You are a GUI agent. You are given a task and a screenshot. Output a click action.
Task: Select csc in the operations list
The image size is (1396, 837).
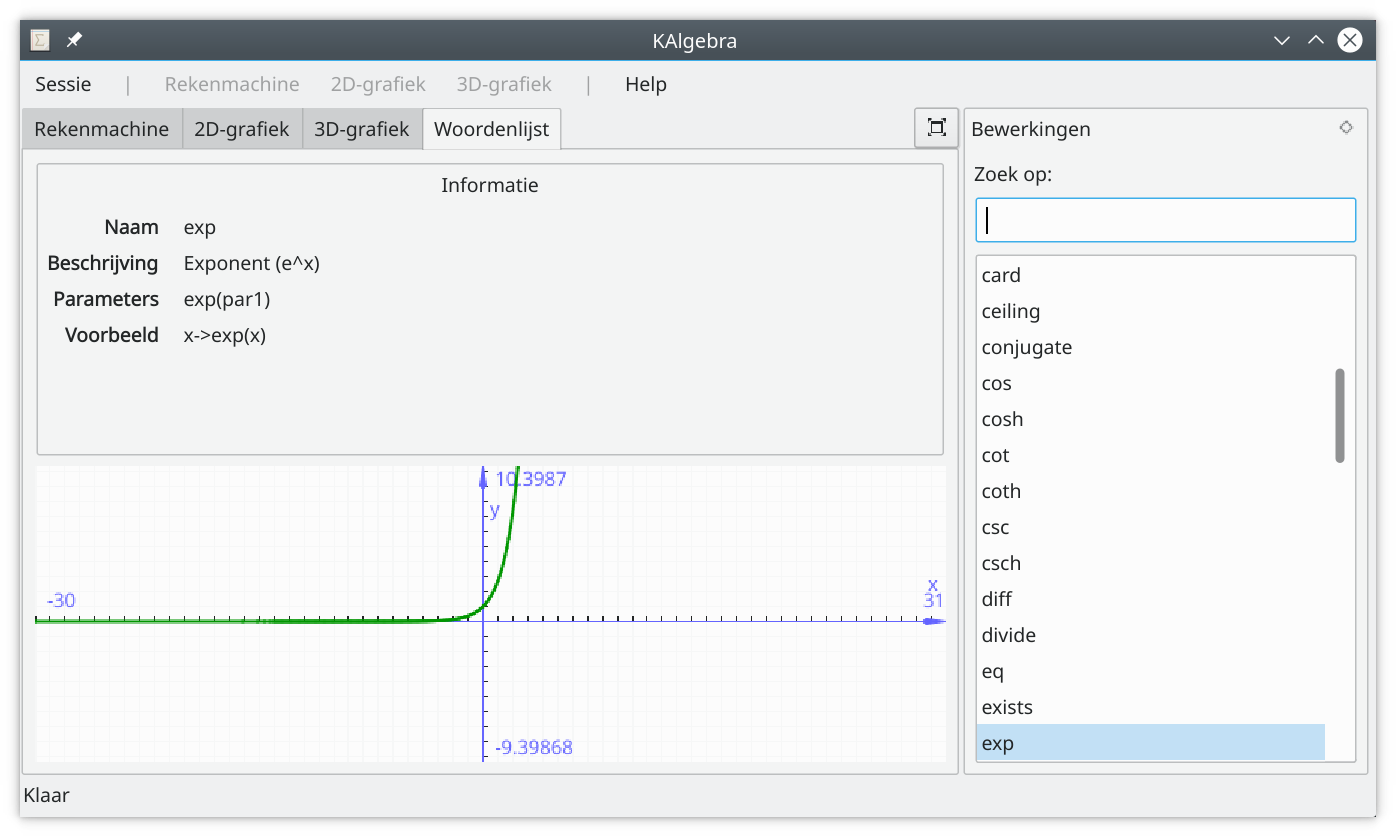click(1151, 527)
